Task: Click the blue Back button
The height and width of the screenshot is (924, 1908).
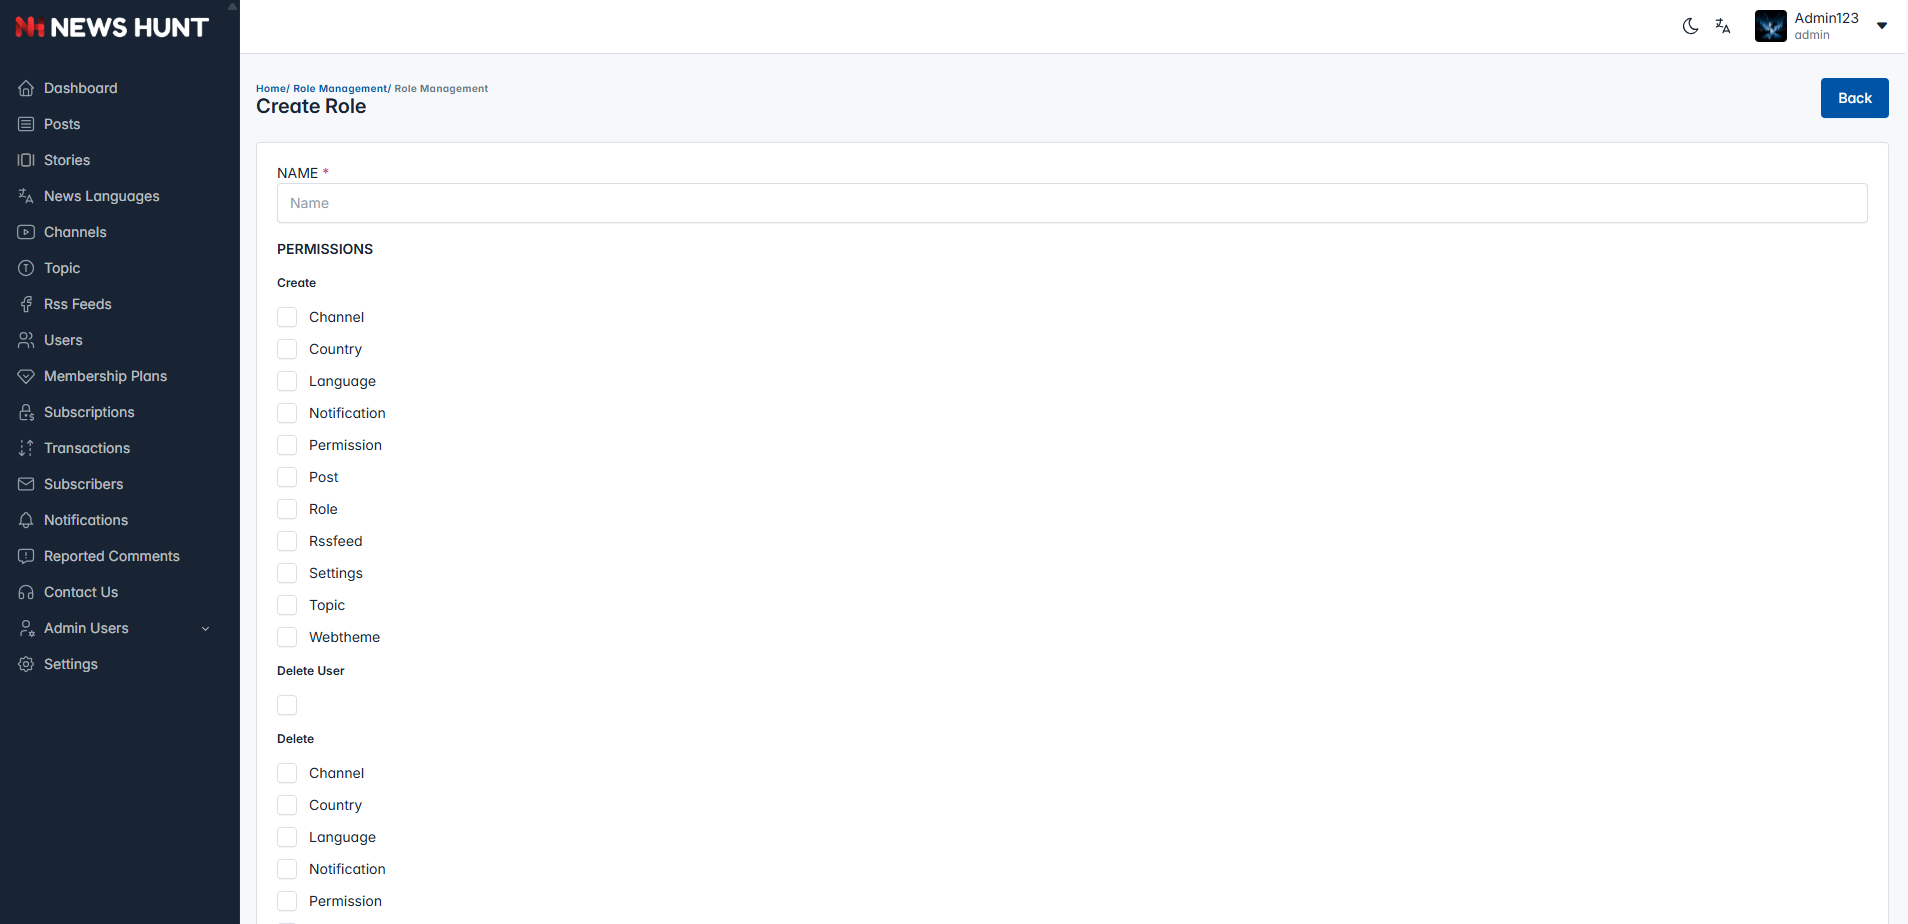Action: (x=1854, y=98)
